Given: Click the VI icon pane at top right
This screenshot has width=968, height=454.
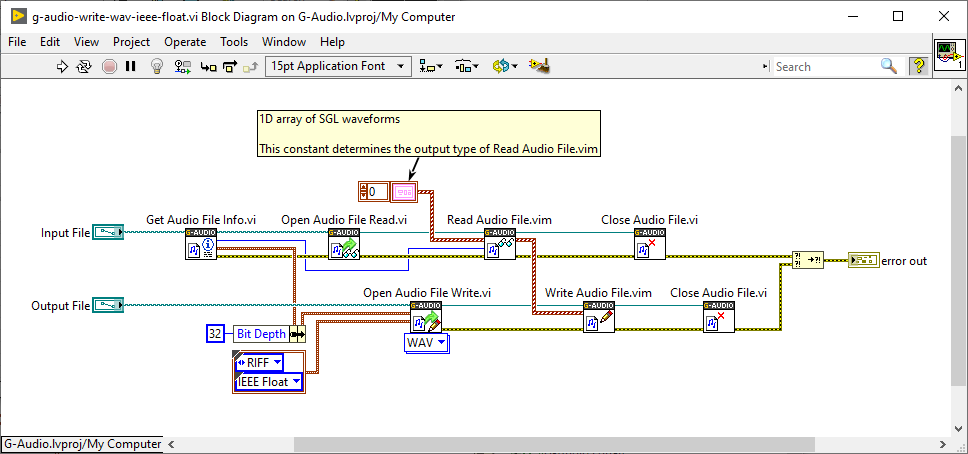Looking at the screenshot, I should [949, 55].
